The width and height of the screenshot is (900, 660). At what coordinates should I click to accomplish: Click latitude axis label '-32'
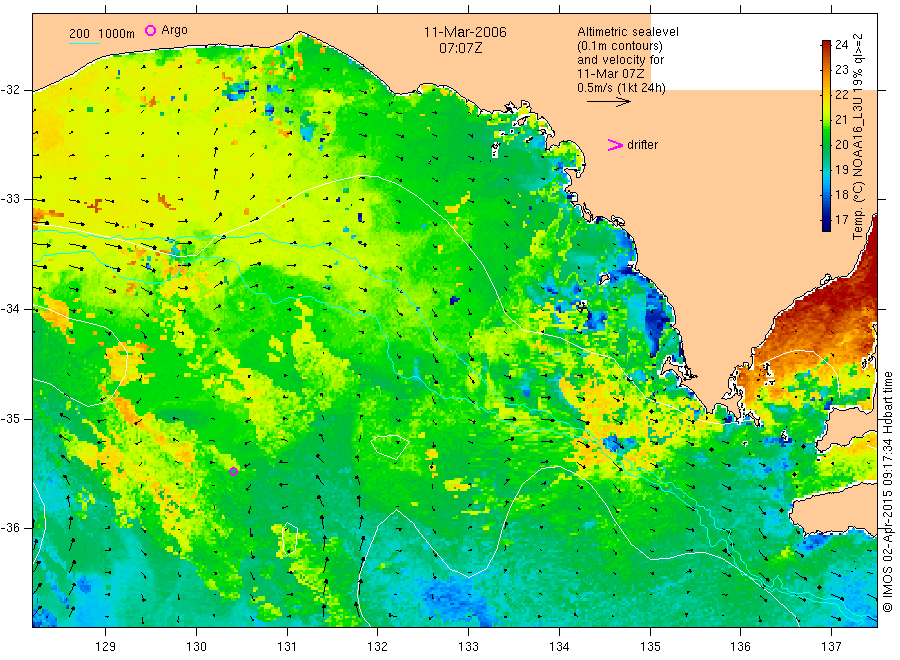(10, 90)
